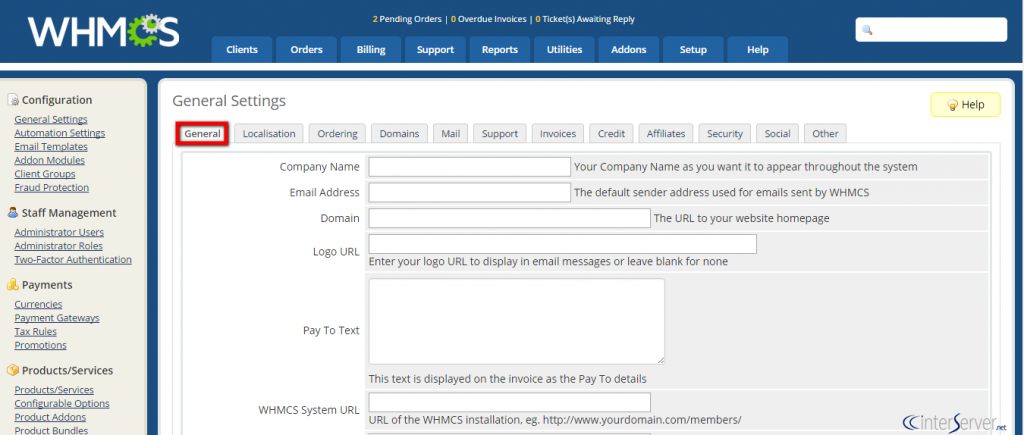Image resolution: width=1024 pixels, height=435 pixels.
Task: Click the Email Address input field
Action: click(x=470, y=192)
